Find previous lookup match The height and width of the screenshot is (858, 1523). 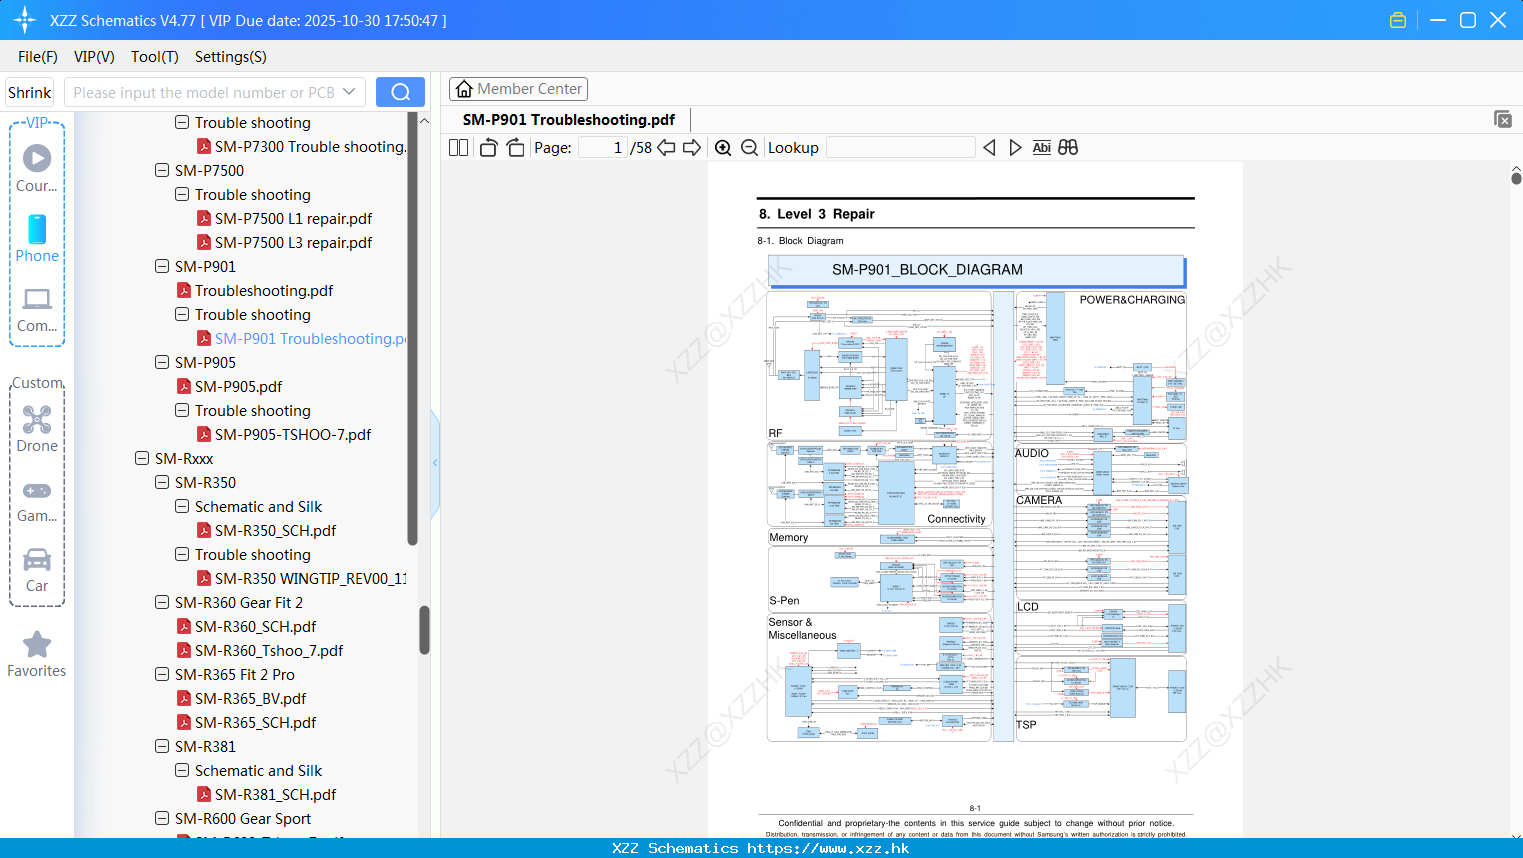[989, 148]
